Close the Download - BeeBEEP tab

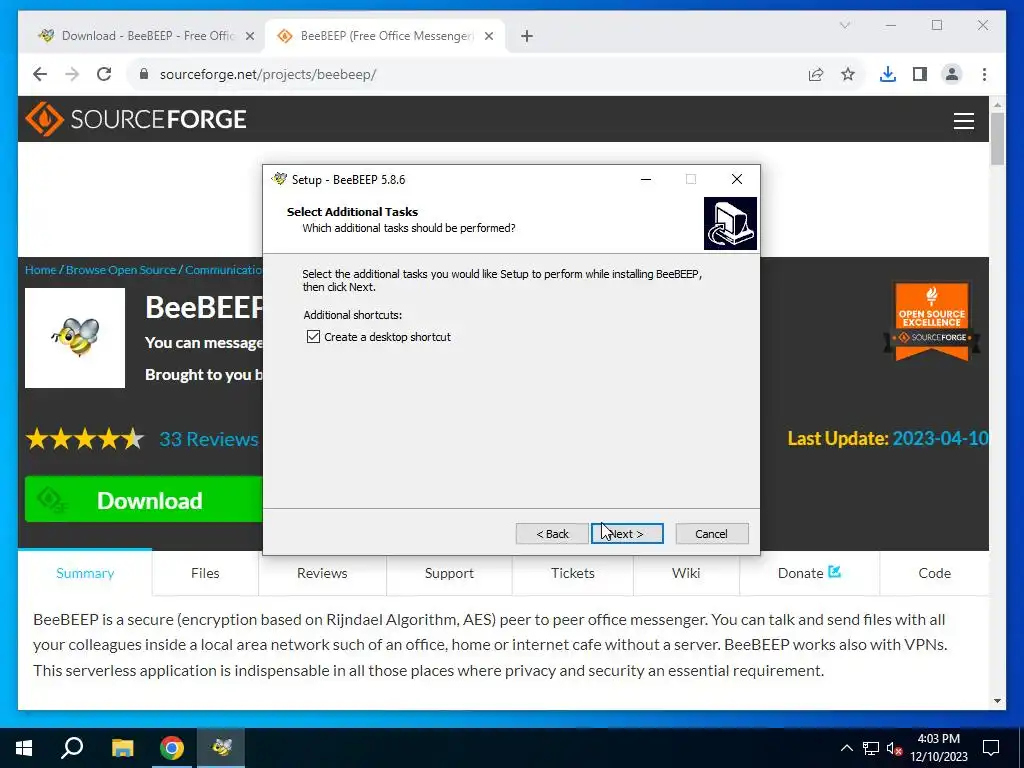tap(249, 36)
